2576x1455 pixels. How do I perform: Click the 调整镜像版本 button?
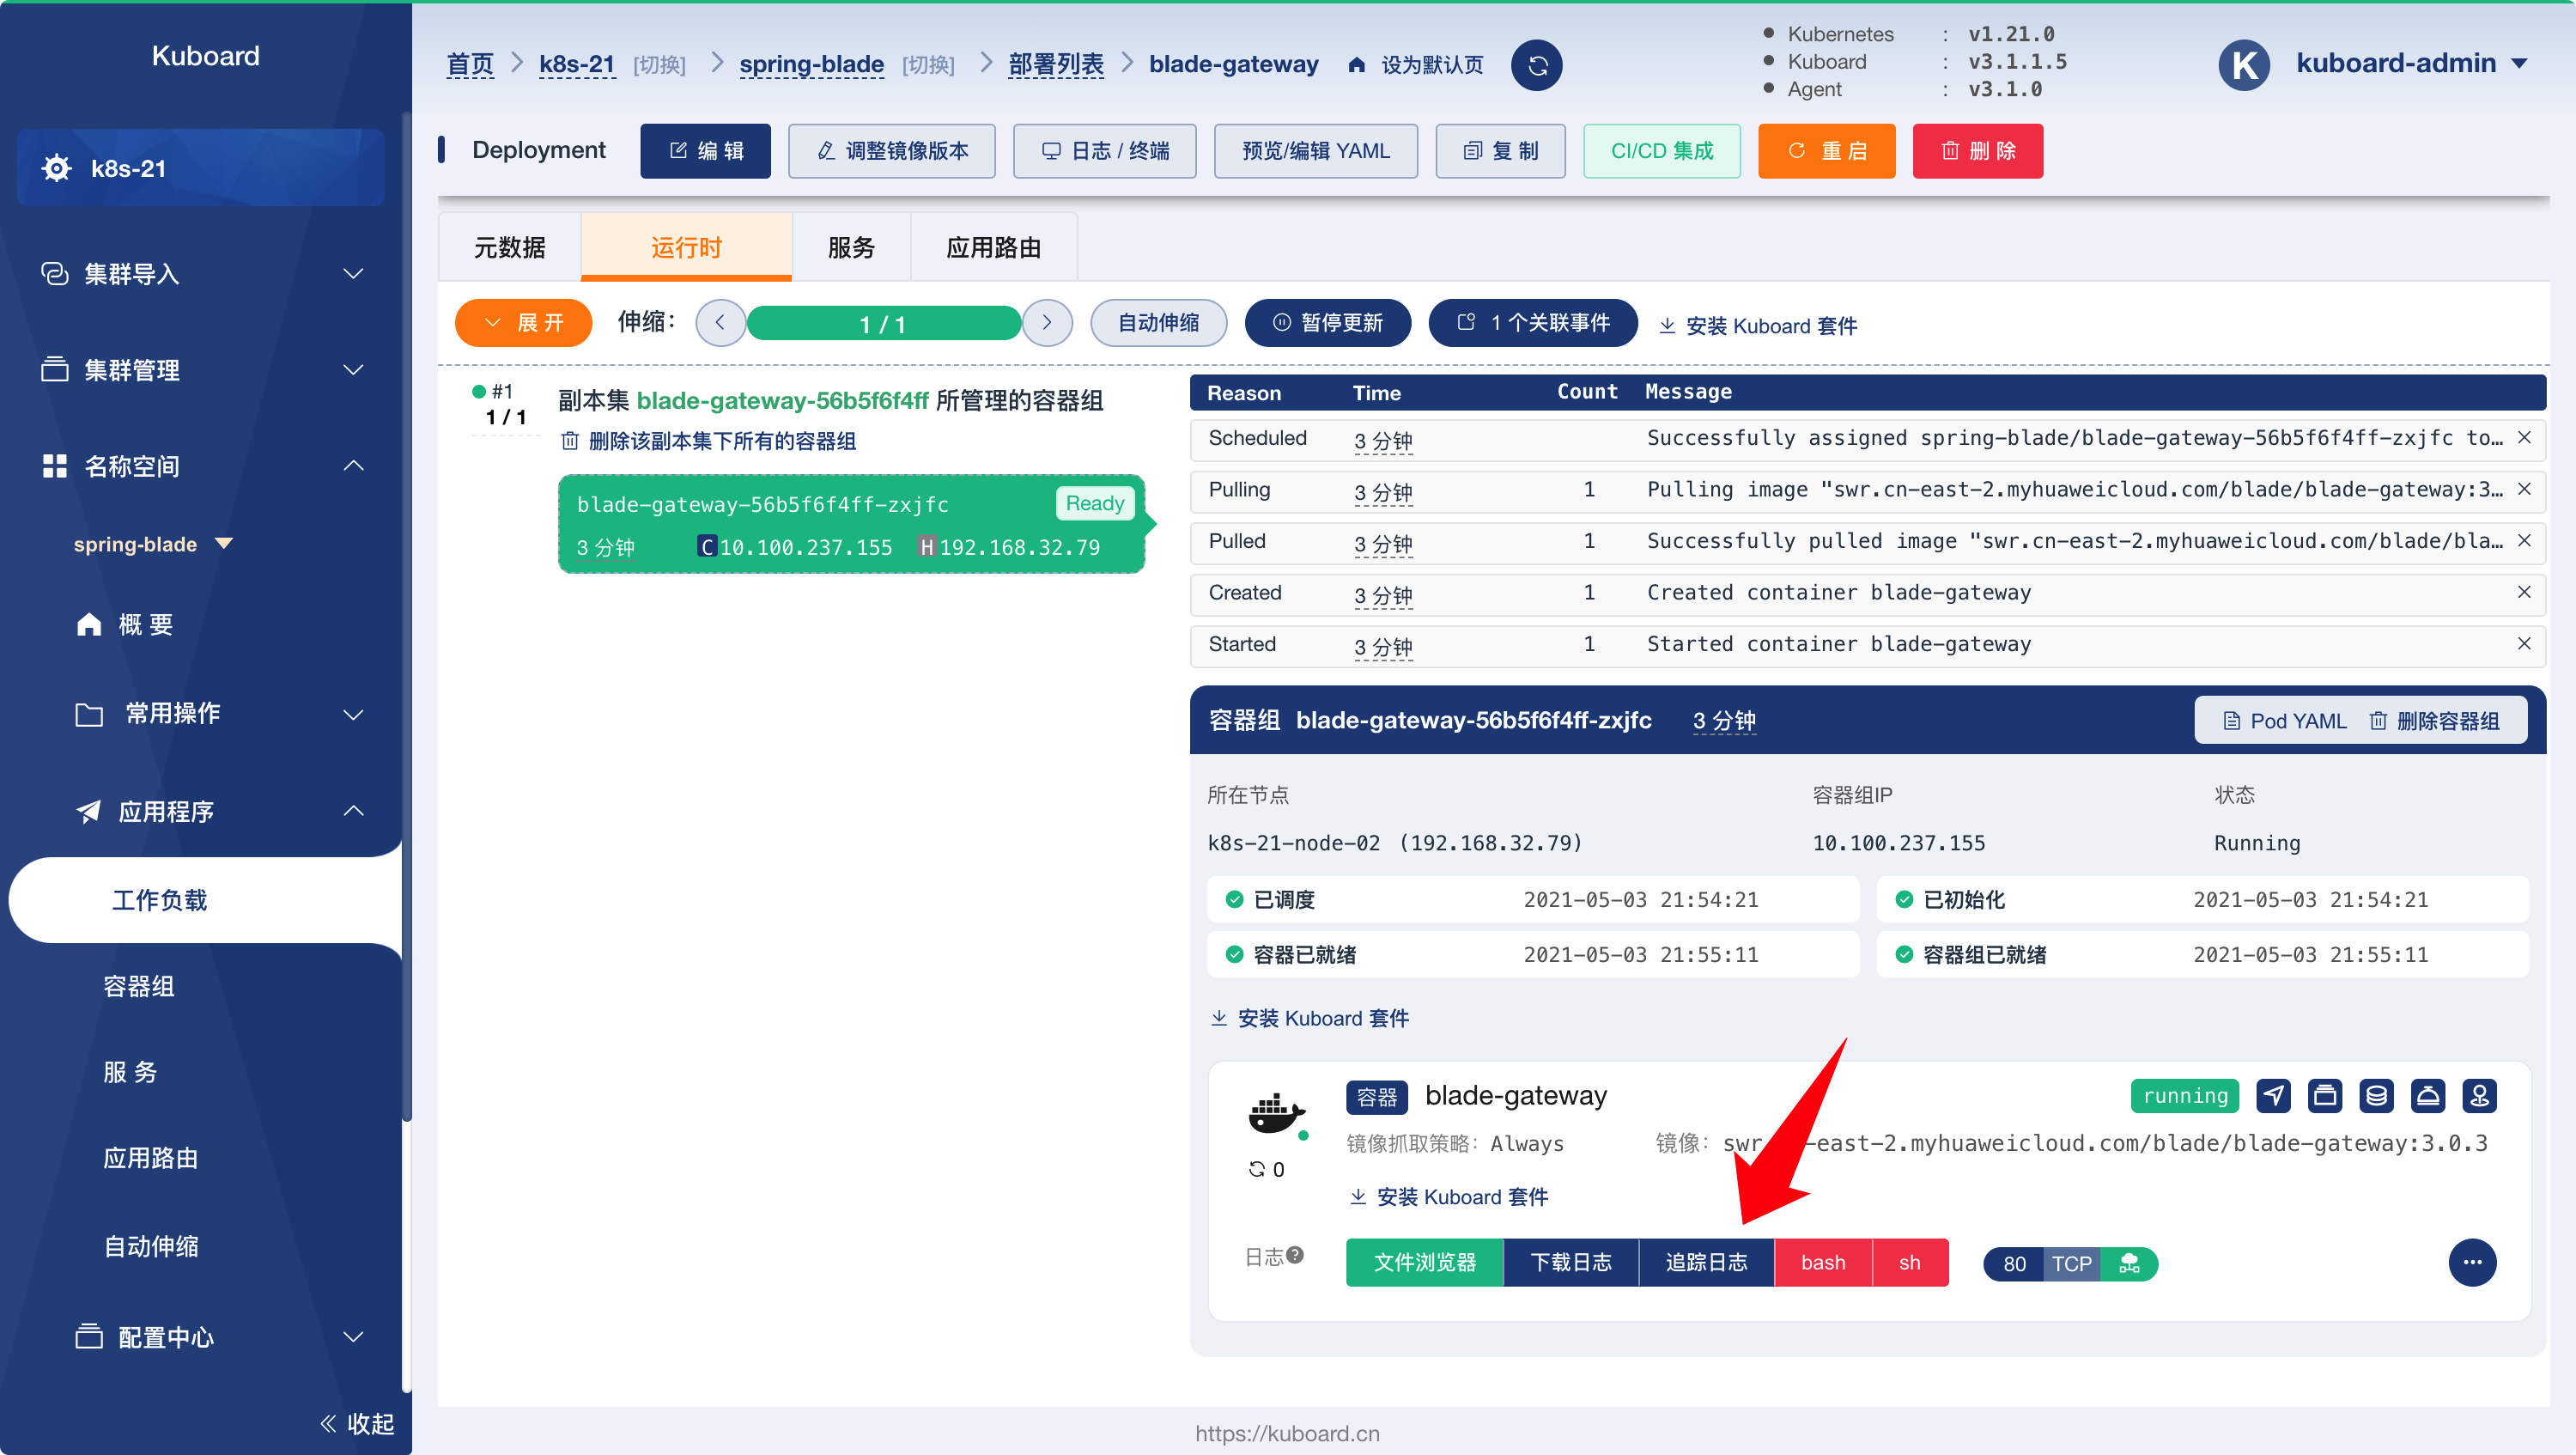891,151
